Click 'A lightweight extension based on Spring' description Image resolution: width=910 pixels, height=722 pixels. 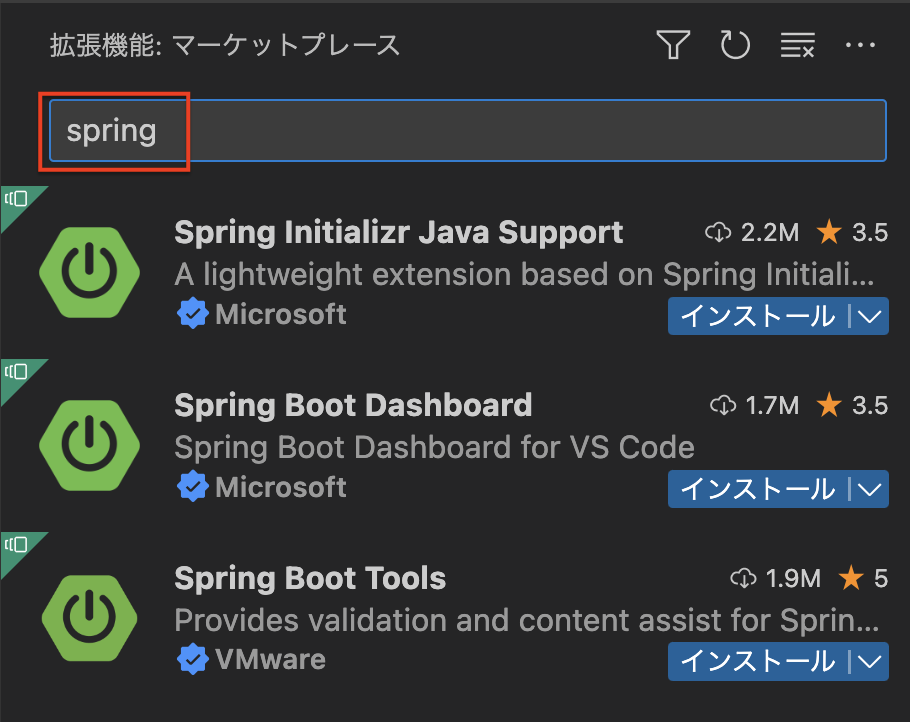pyautogui.click(x=525, y=275)
